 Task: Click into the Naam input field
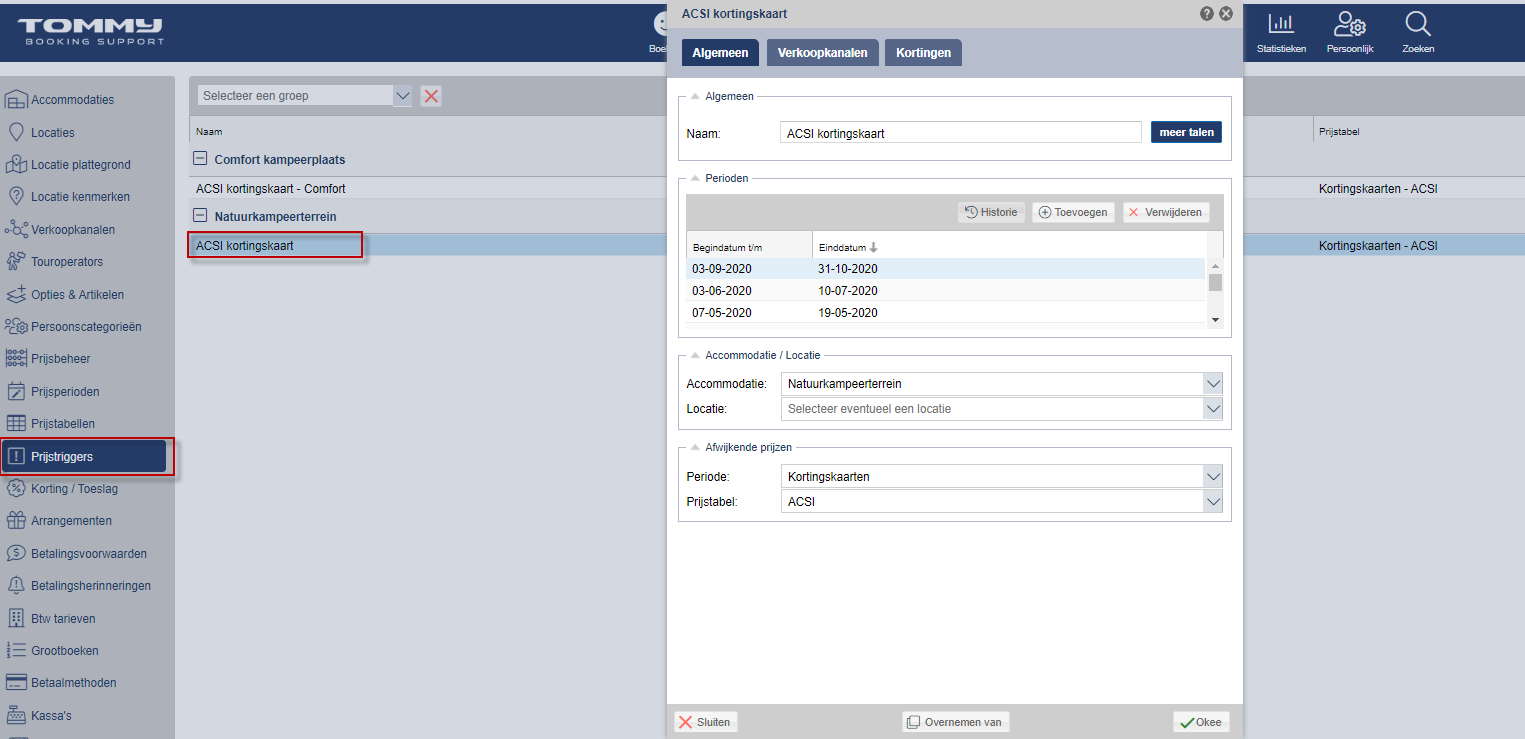[x=960, y=133]
